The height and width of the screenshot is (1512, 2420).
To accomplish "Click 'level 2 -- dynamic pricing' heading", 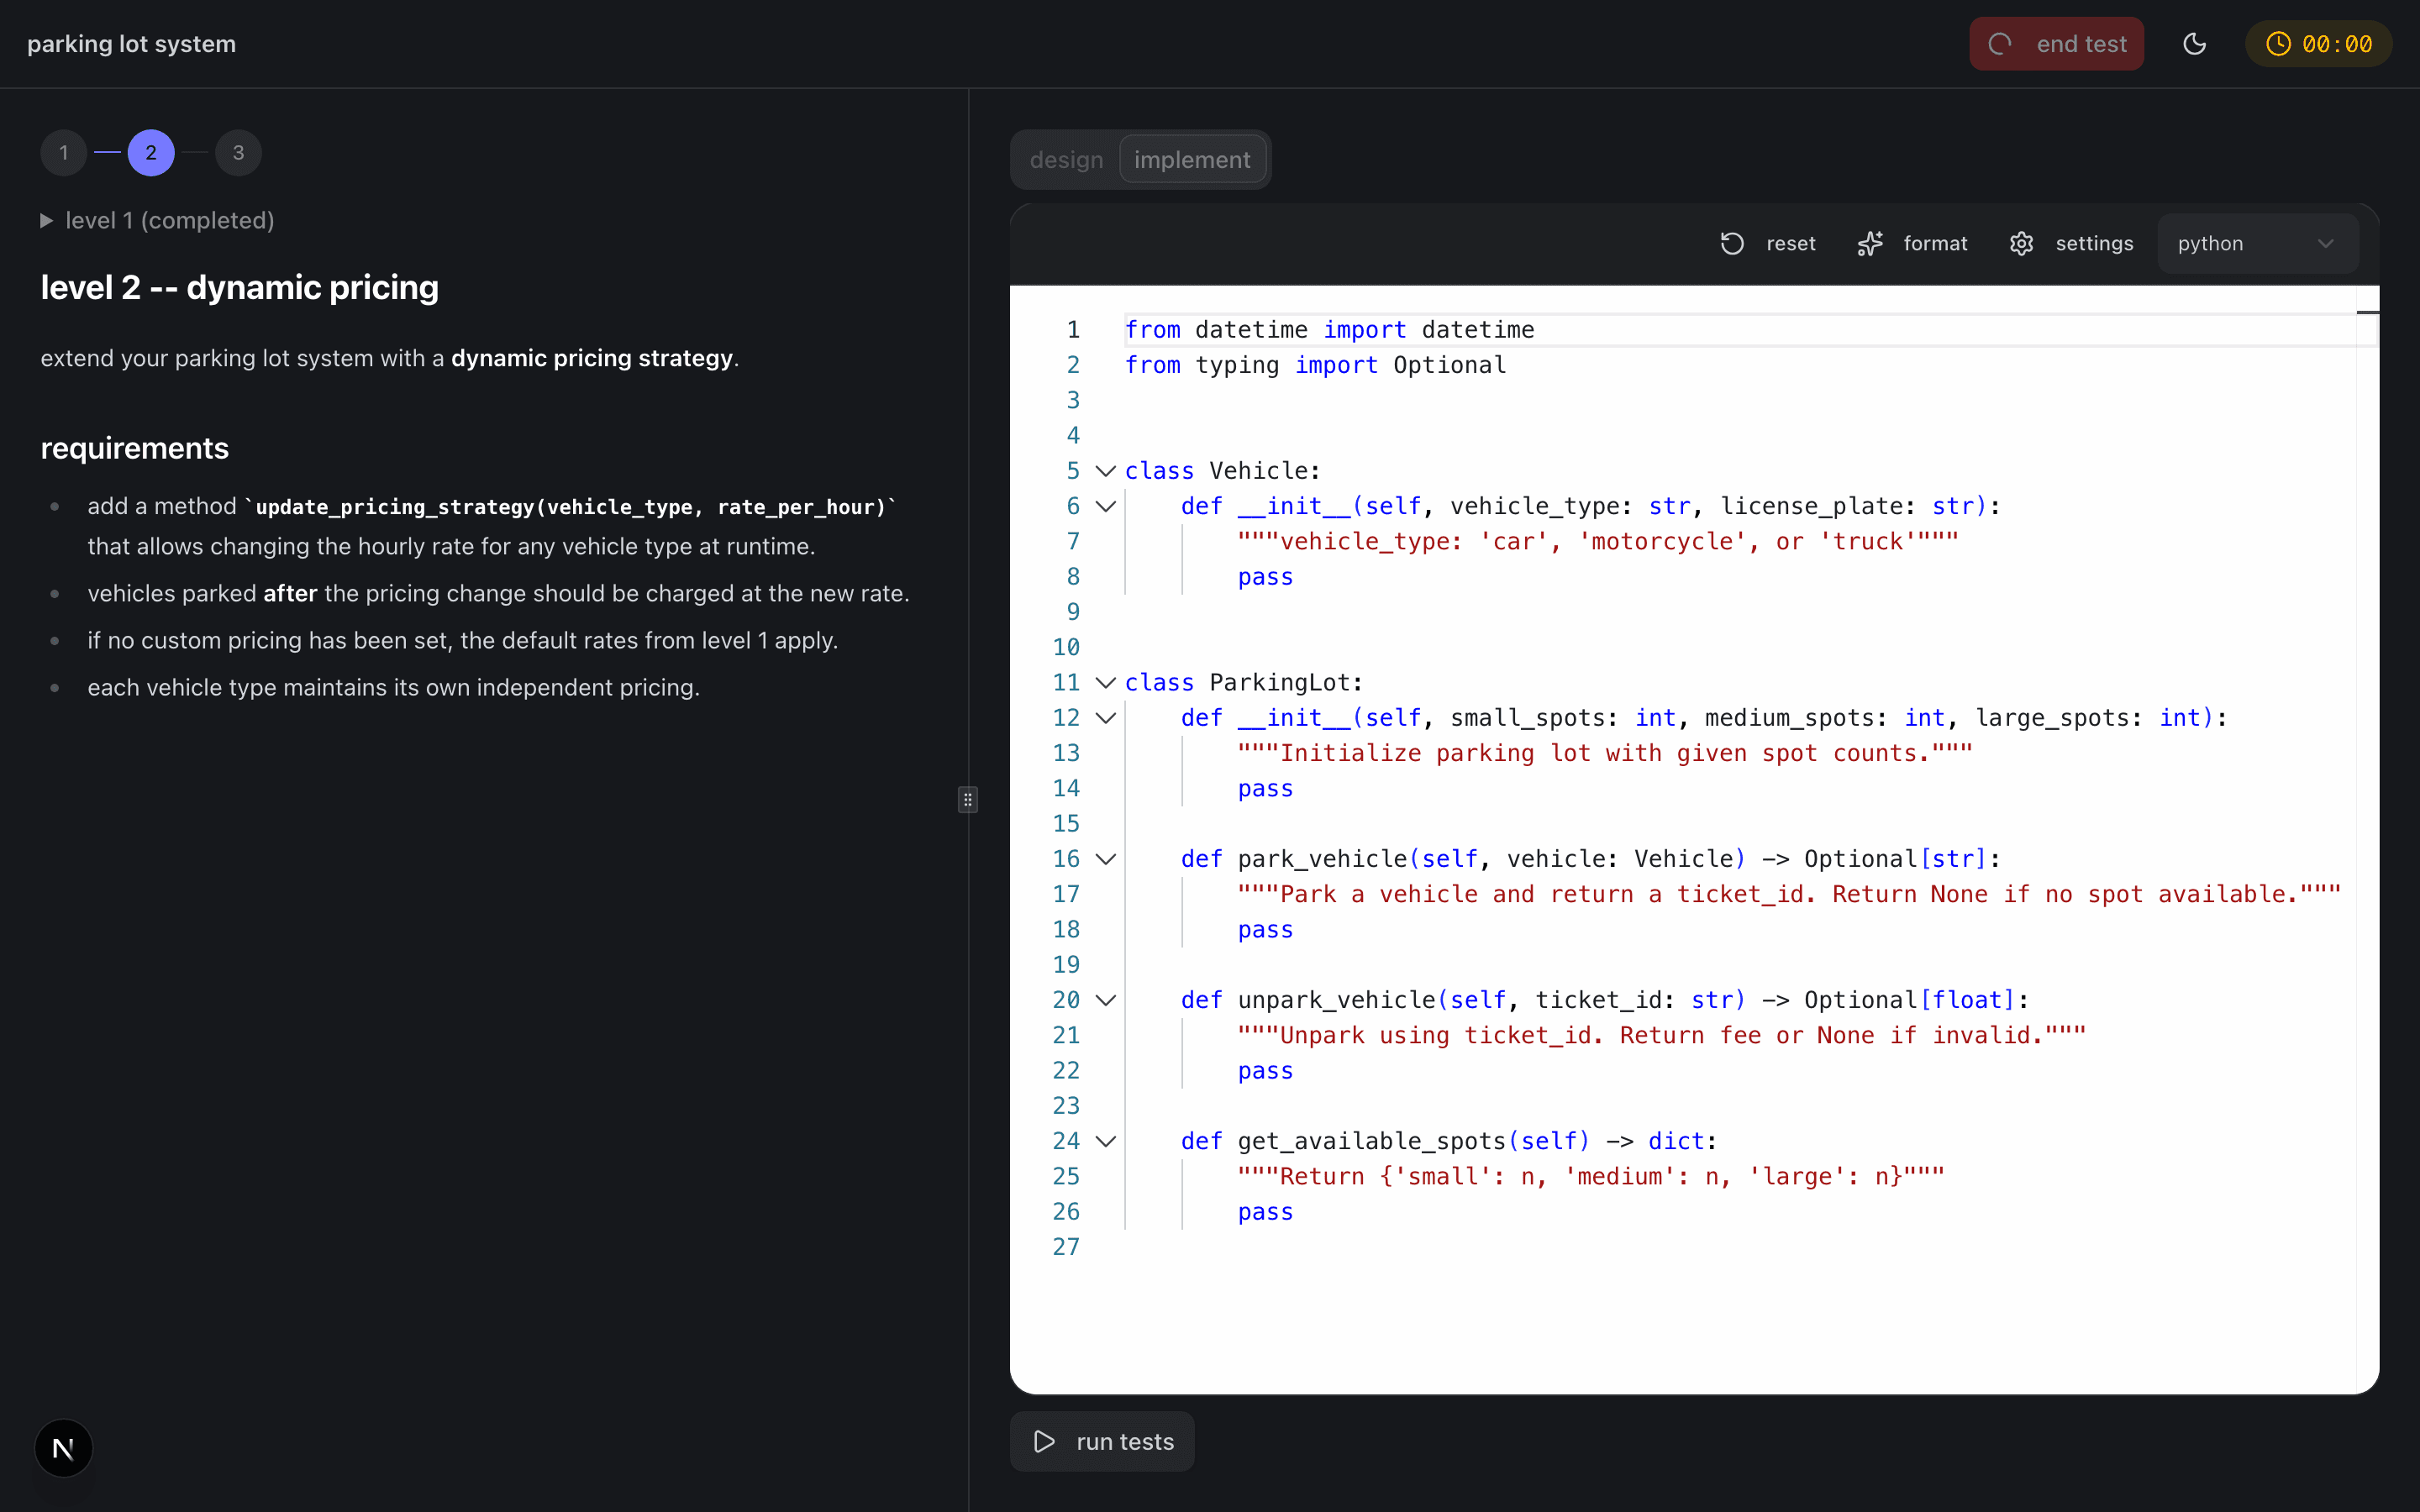I will point(240,287).
